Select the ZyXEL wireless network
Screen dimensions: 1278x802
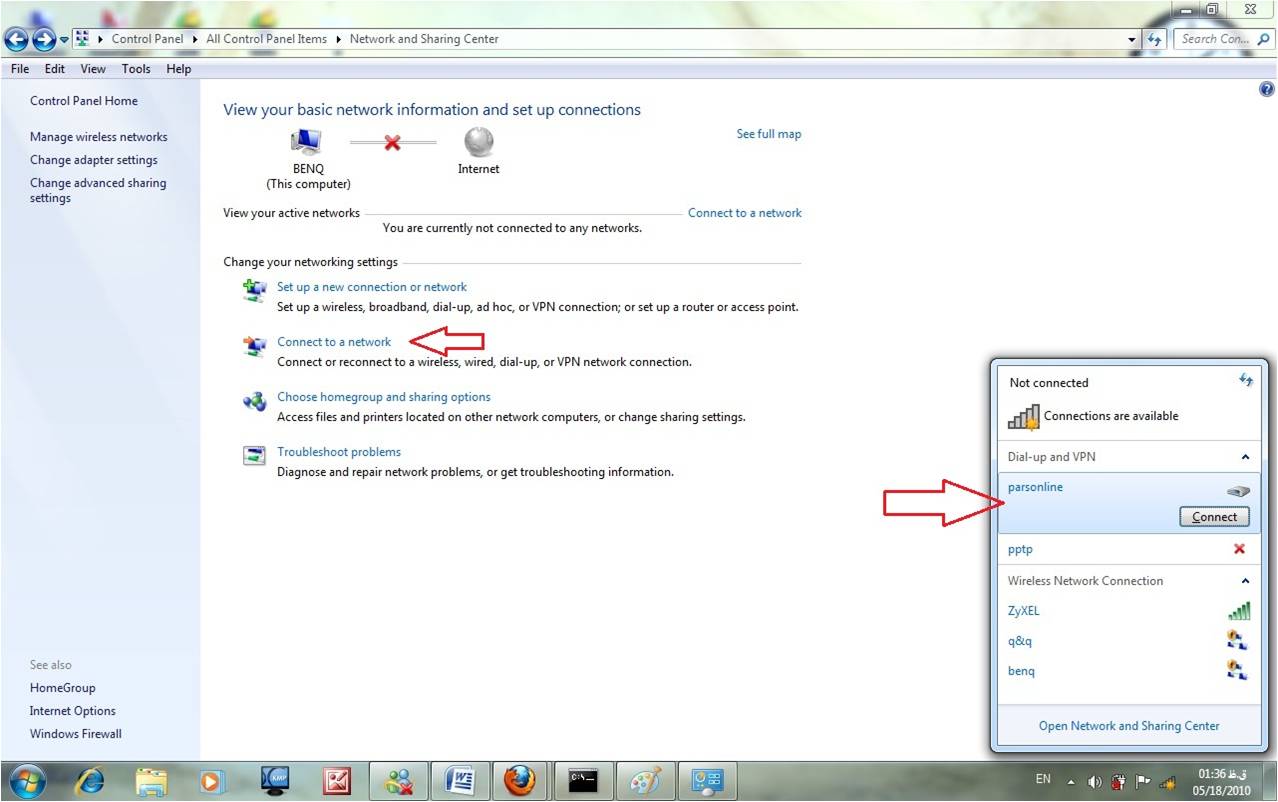pyautogui.click(x=1130, y=611)
